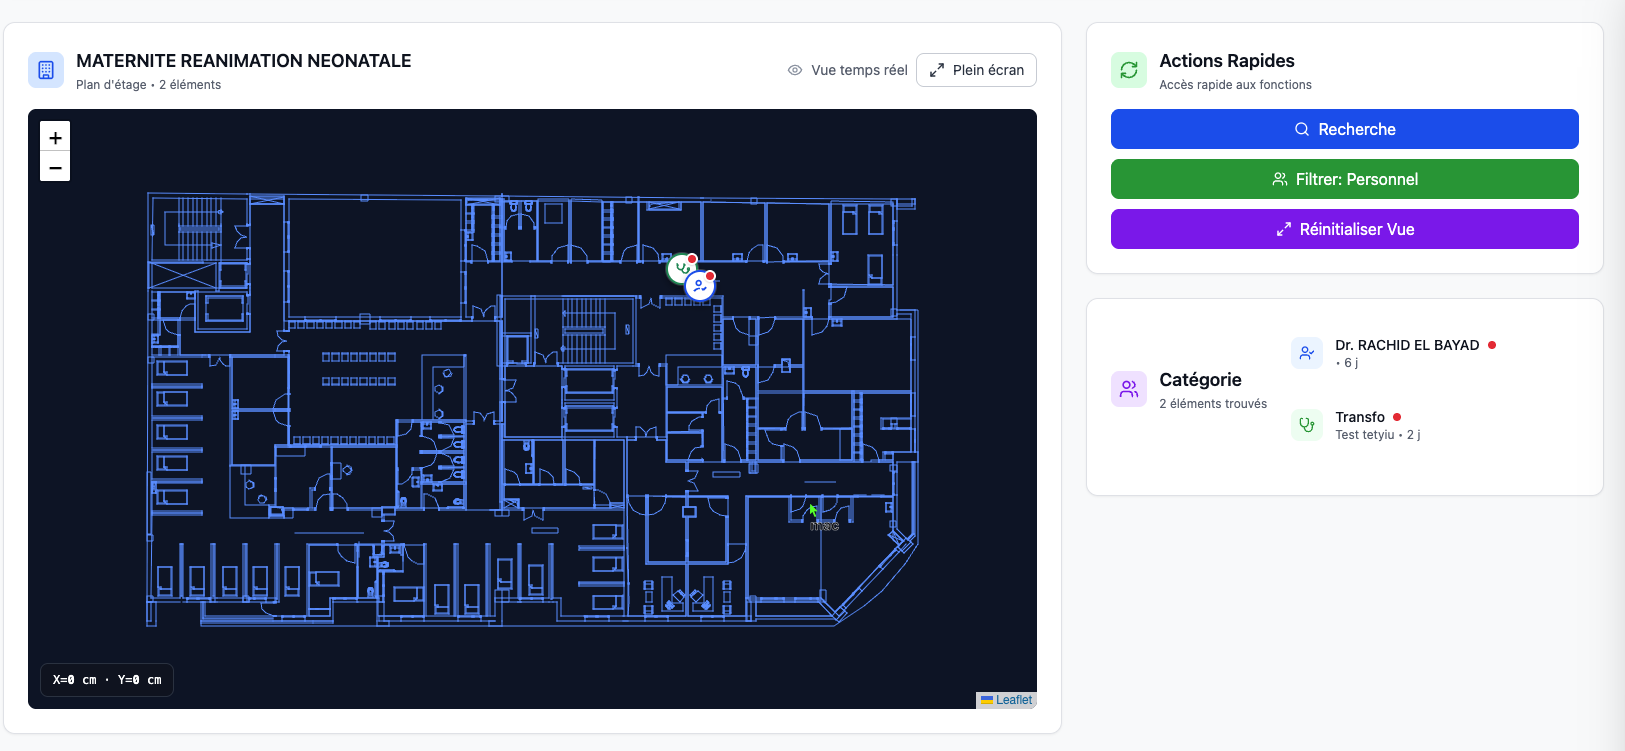Select the Transfo entry in the list
The image size is (1625, 751).
[1360, 417]
